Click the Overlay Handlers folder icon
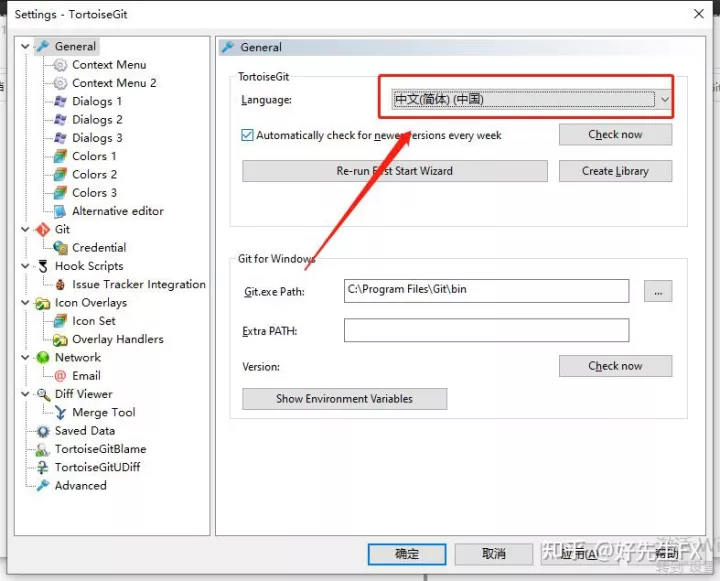Screen dimensions: 720x581 (60, 339)
